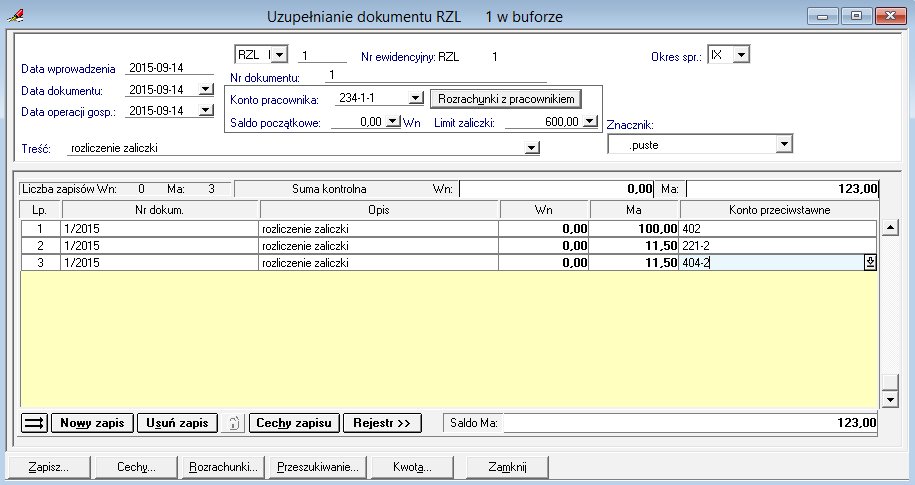Click the application icon in the title bar
This screenshot has width=915, height=485.
tap(15, 16)
